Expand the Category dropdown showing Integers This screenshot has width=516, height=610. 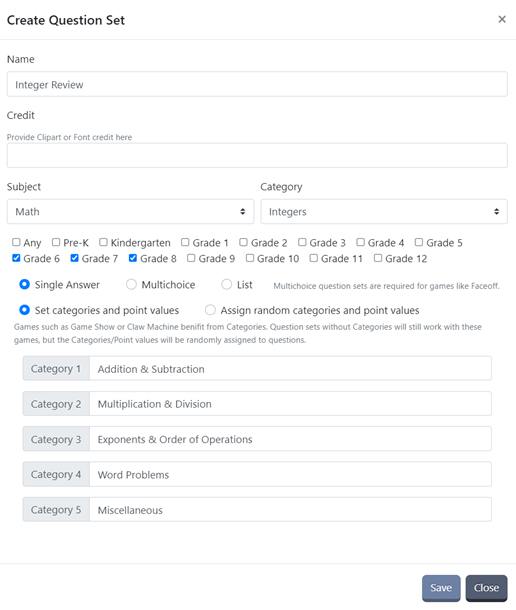(384, 212)
